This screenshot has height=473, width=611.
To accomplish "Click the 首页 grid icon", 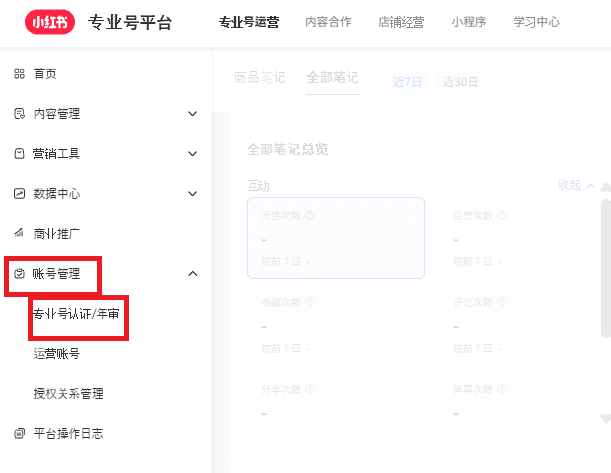I will coord(19,74).
